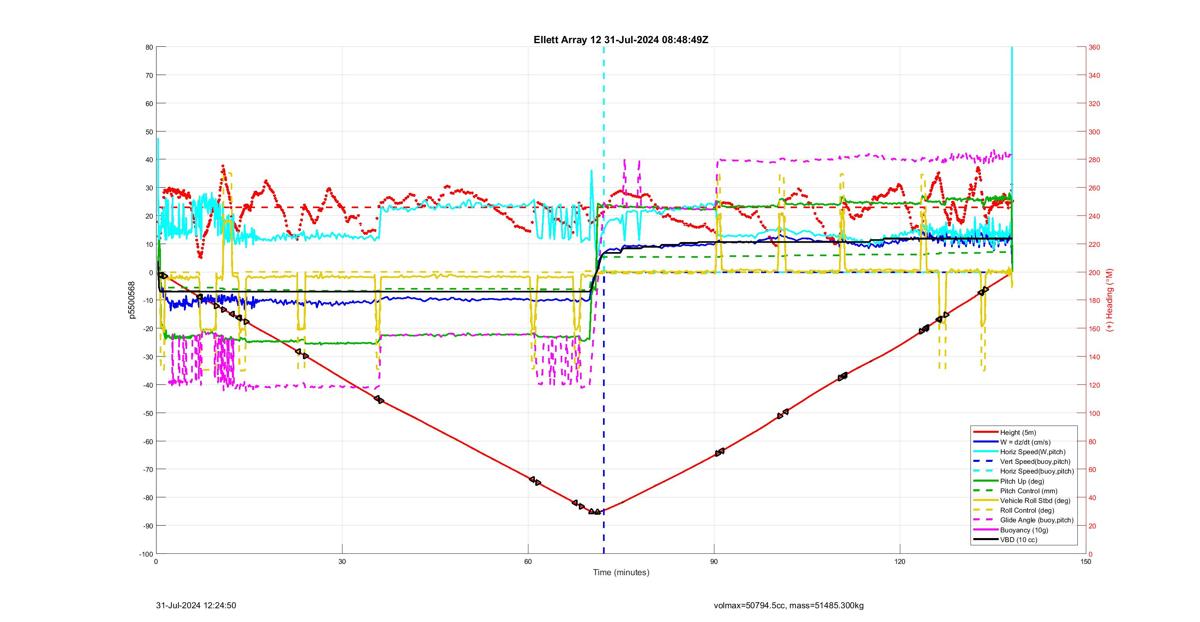Image resolution: width=1200 pixels, height=622 pixels.
Task: Select "Pitch Up (deg)" legend label
Action: coord(1024,480)
